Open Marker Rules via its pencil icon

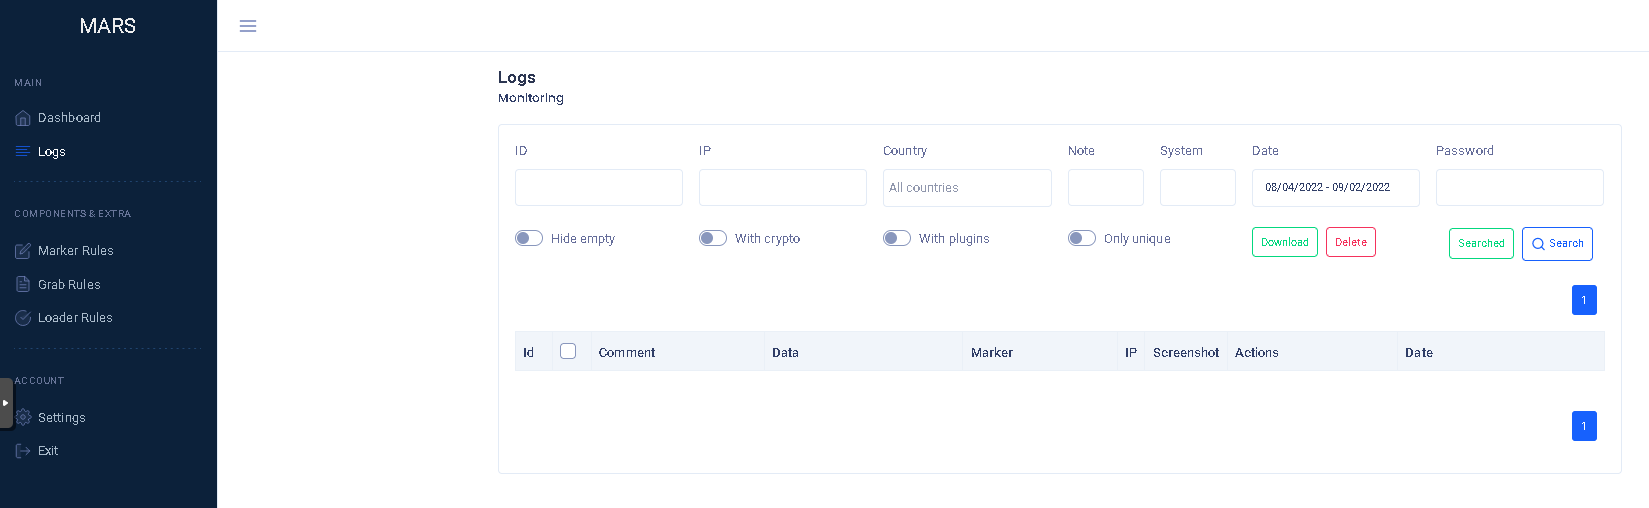tap(23, 251)
